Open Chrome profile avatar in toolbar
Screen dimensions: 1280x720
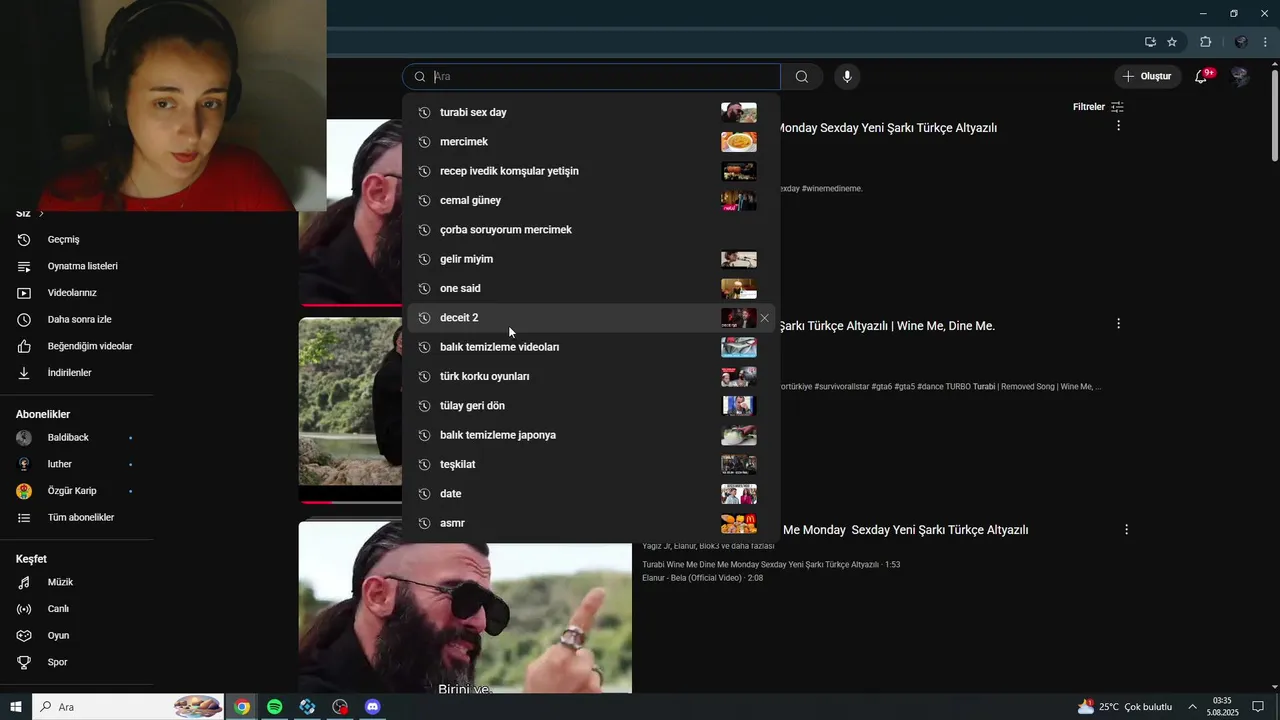[x=1241, y=42]
